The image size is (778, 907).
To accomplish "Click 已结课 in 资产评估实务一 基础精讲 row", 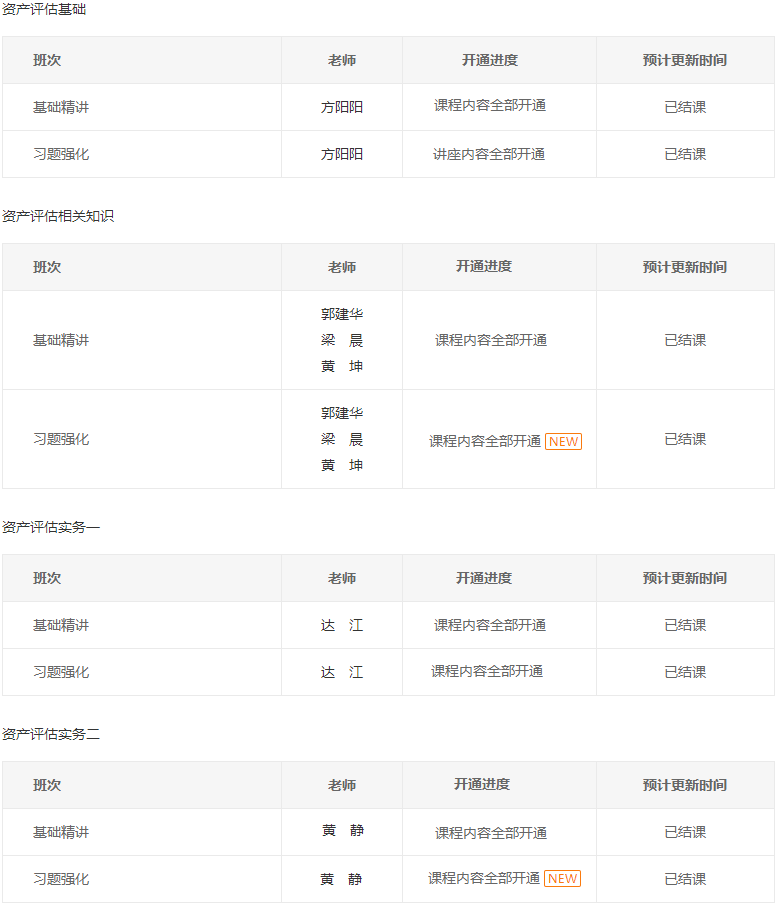I will (685, 625).
